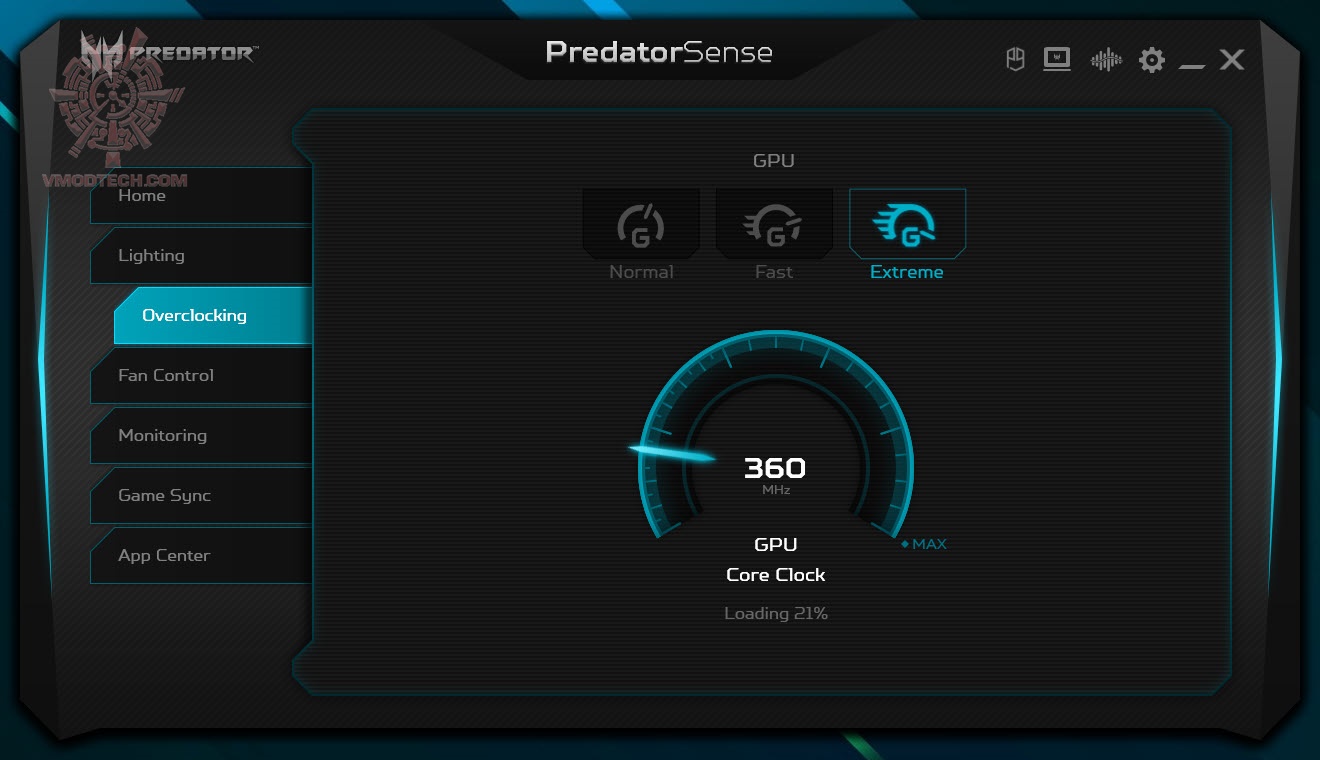This screenshot has width=1320, height=760.
Task: Select the Overclocking tab
Action: (x=213, y=316)
